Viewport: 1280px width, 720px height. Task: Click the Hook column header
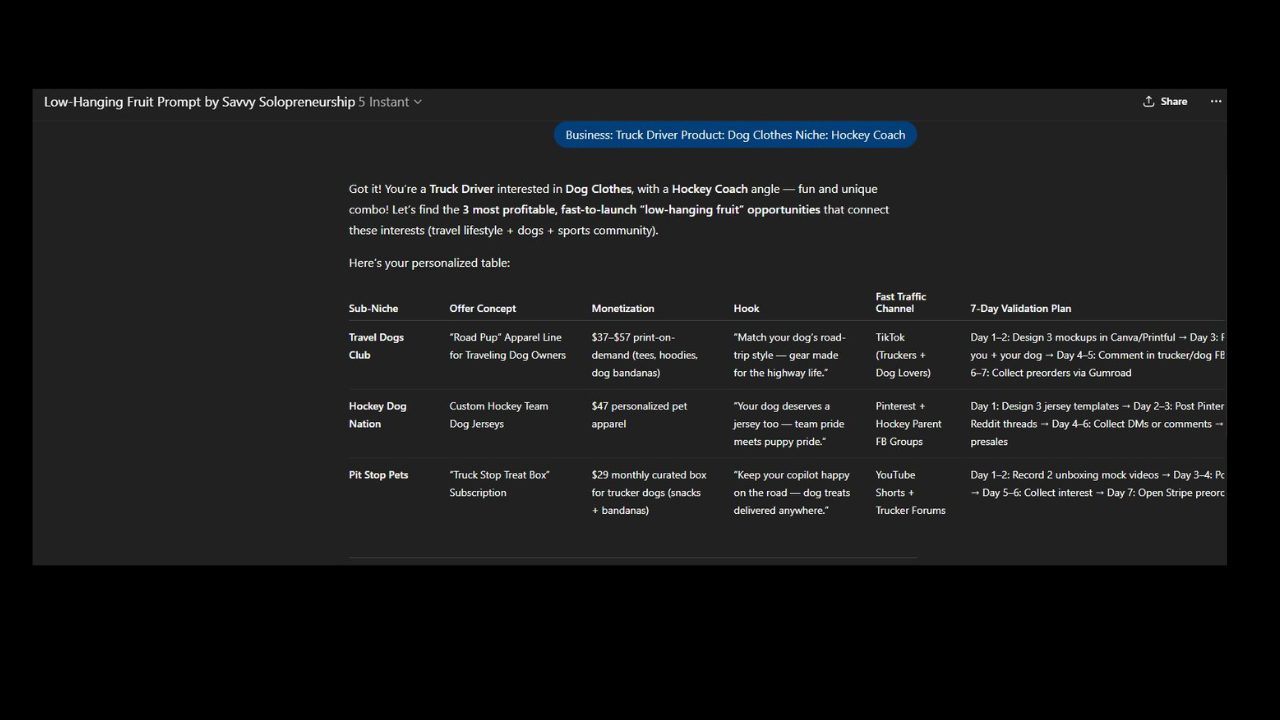[x=746, y=309]
